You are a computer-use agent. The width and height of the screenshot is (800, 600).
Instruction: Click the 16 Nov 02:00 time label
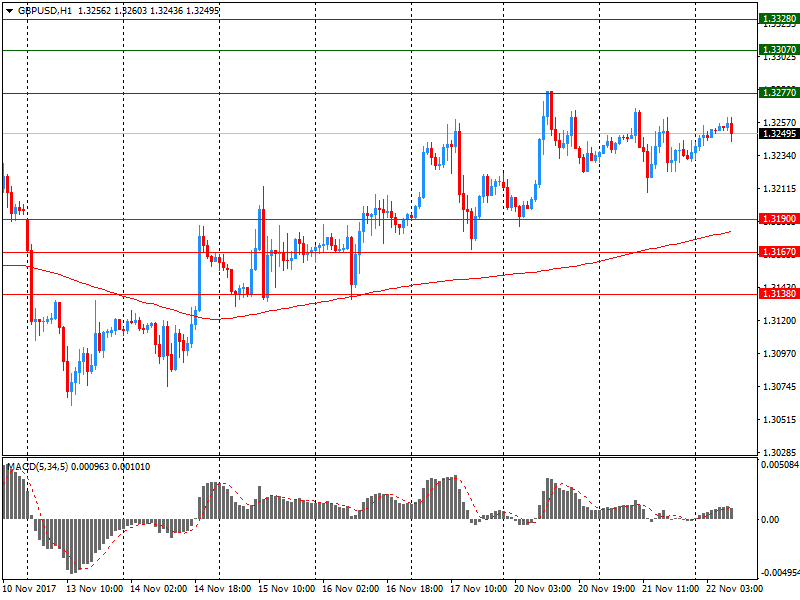[x=351, y=589]
